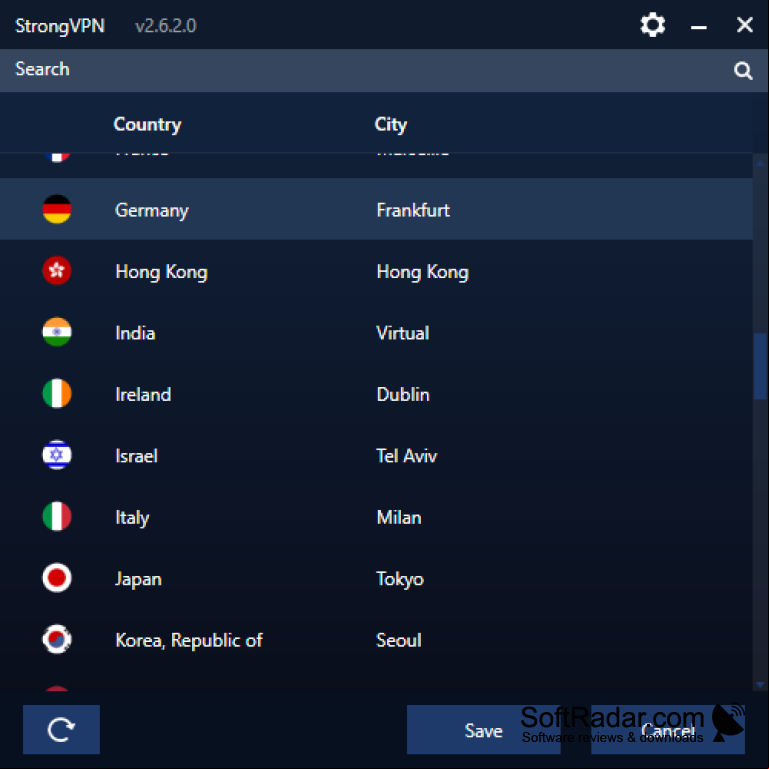Image resolution: width=769 pixels, height=769 pixels.
Task: Click the Italy flag icon
Action: tap(57, 516)
